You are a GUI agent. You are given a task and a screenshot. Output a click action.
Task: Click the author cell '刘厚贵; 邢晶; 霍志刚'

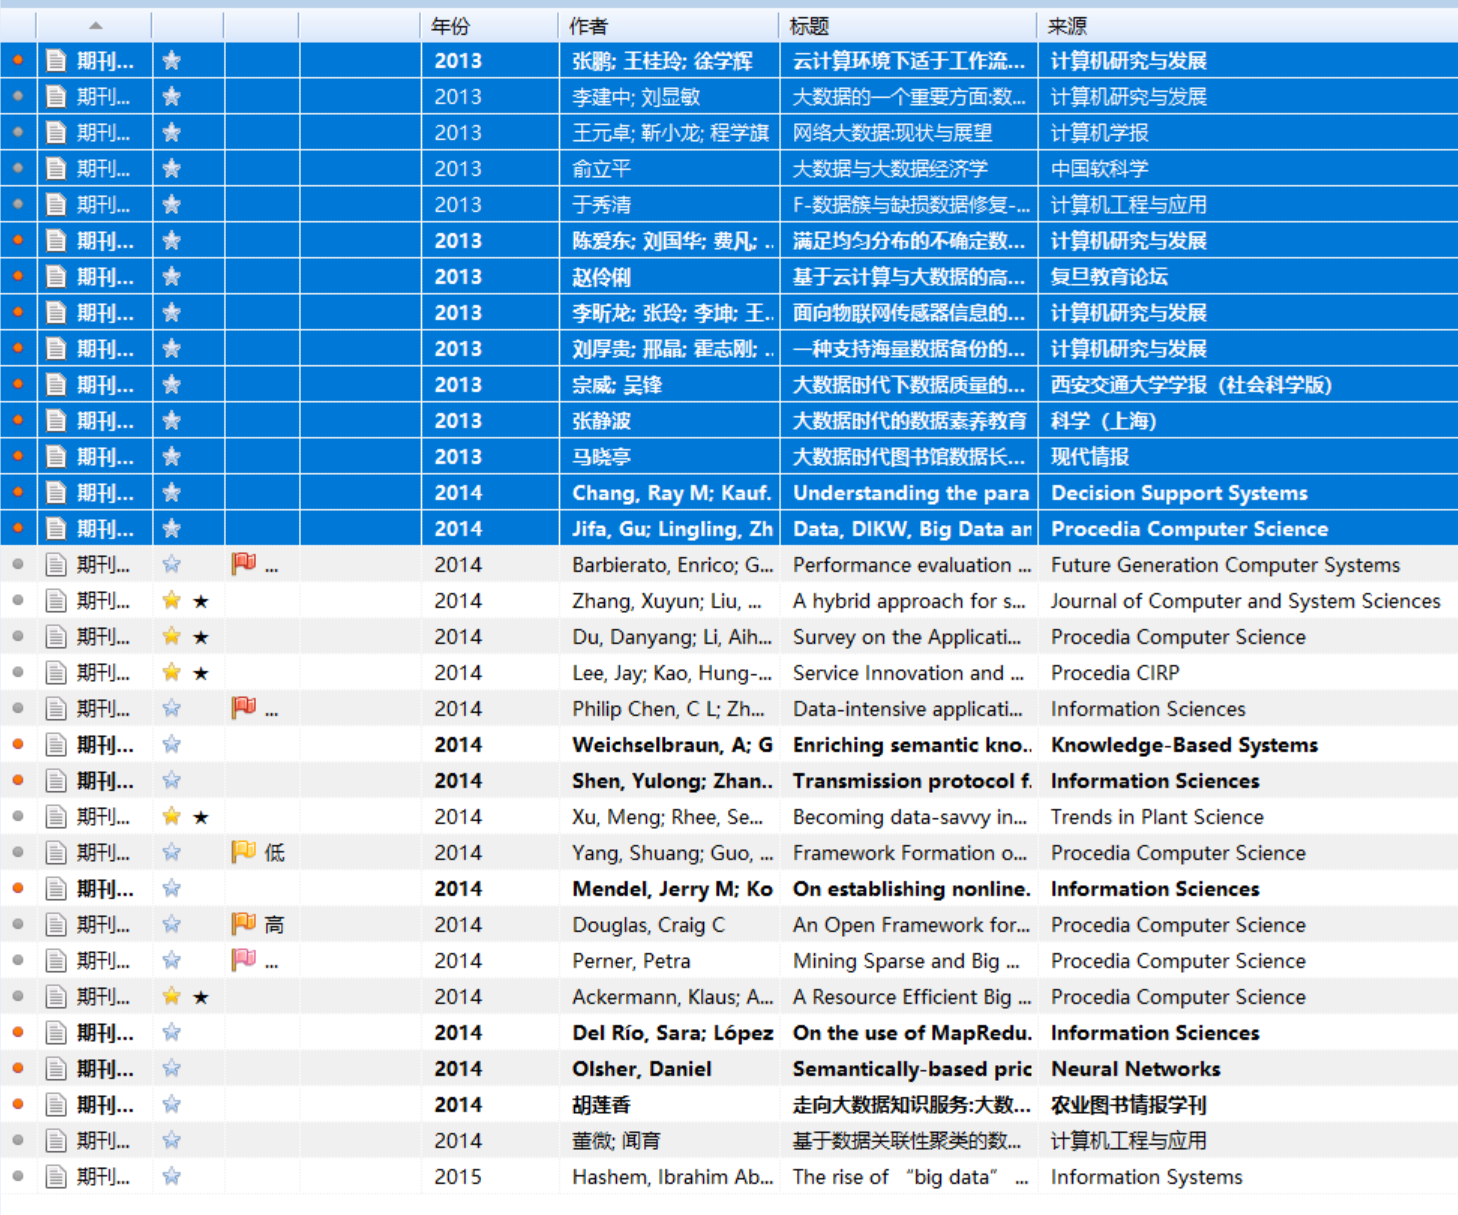(x=673, y=349)
